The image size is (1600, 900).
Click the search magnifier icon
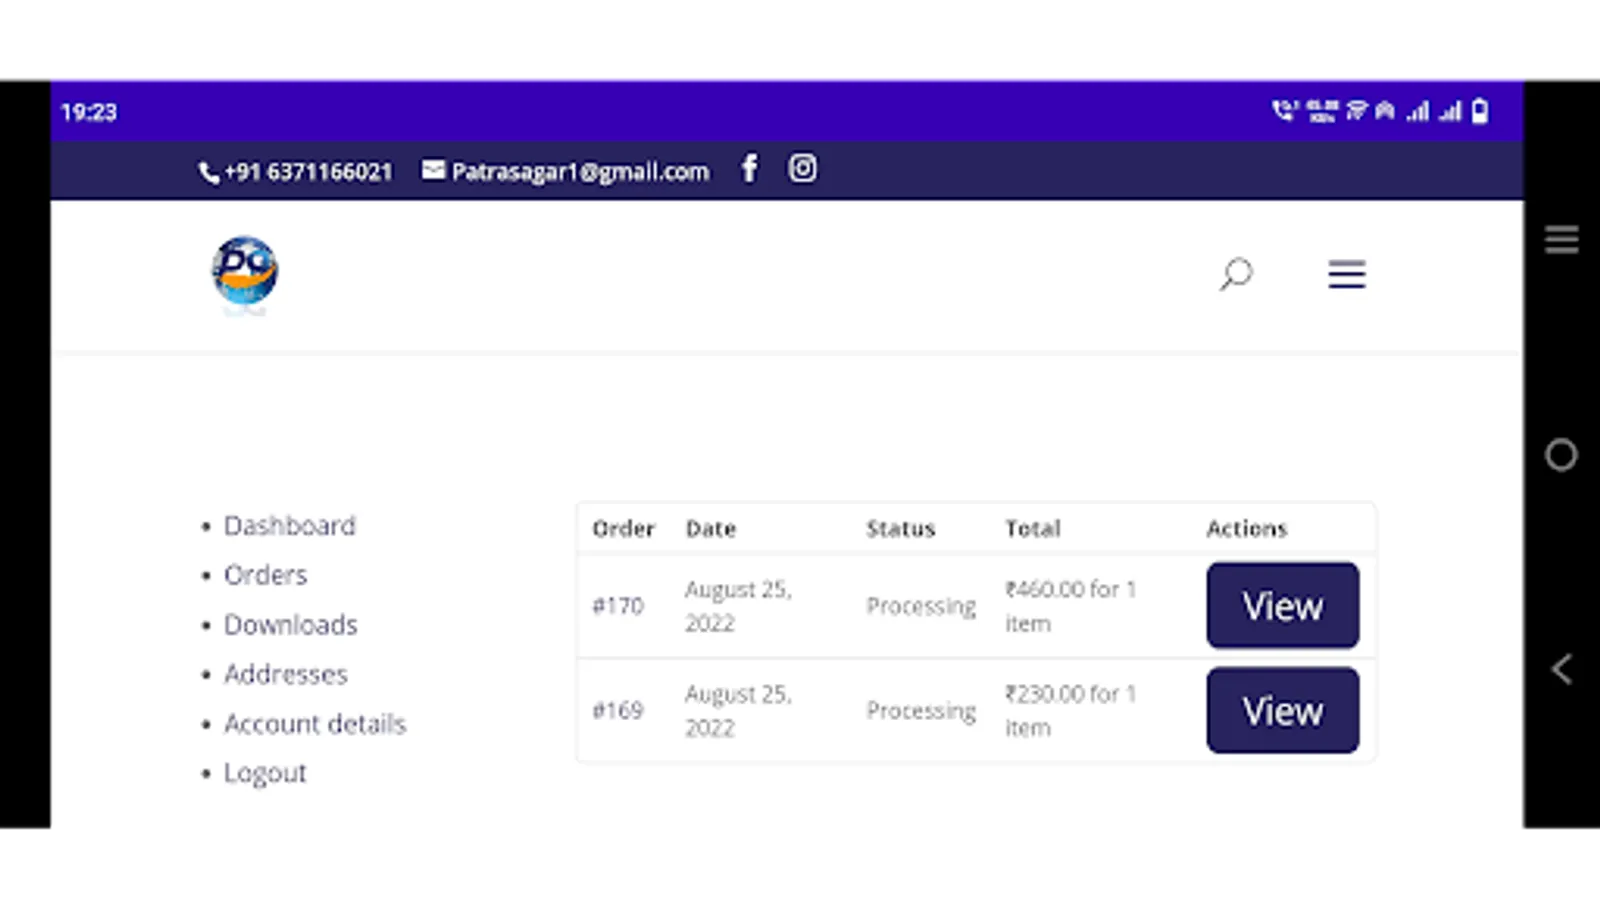(1236, 273)
